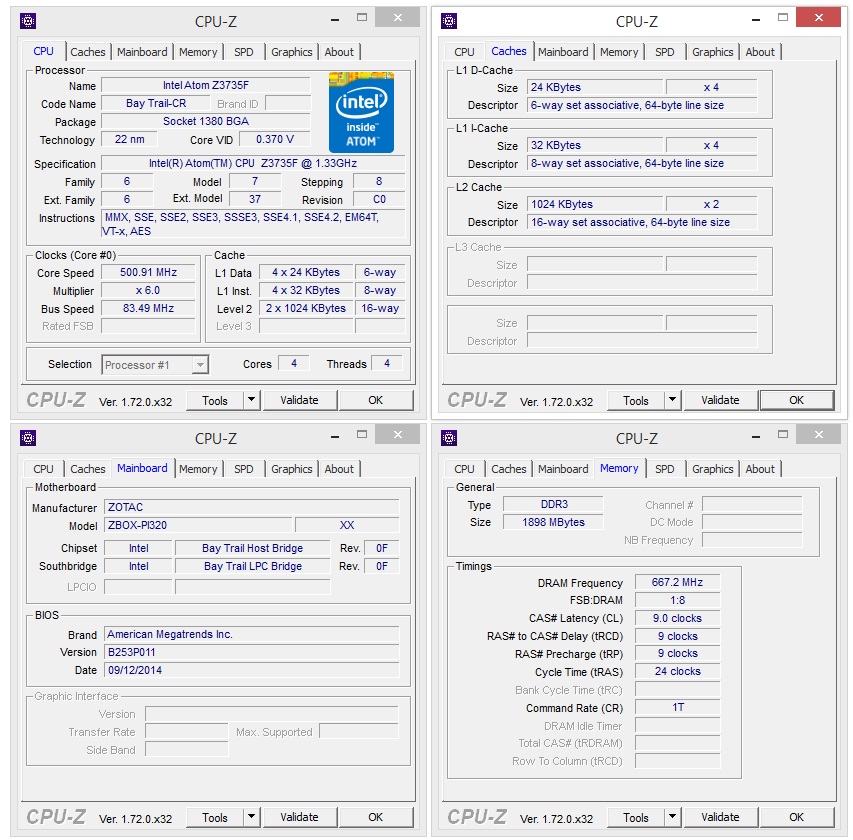The height and width of the screenshot is (840, 853).
Task: Switch to the SPD tab in the Mainboard window
Action: [244, 469]
